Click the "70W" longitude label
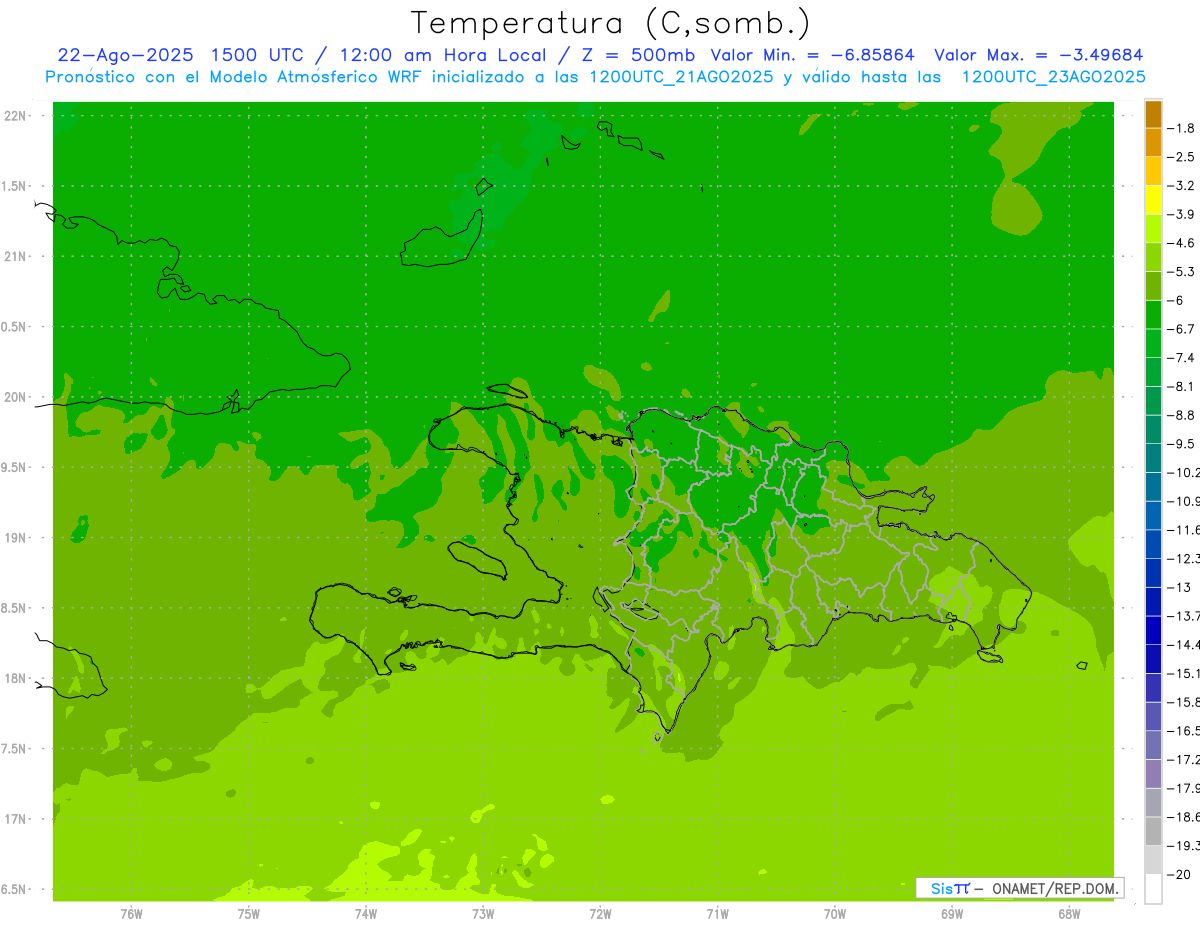Image resolution: width=1200 pixels, height=927 pixels. (835, 913)
